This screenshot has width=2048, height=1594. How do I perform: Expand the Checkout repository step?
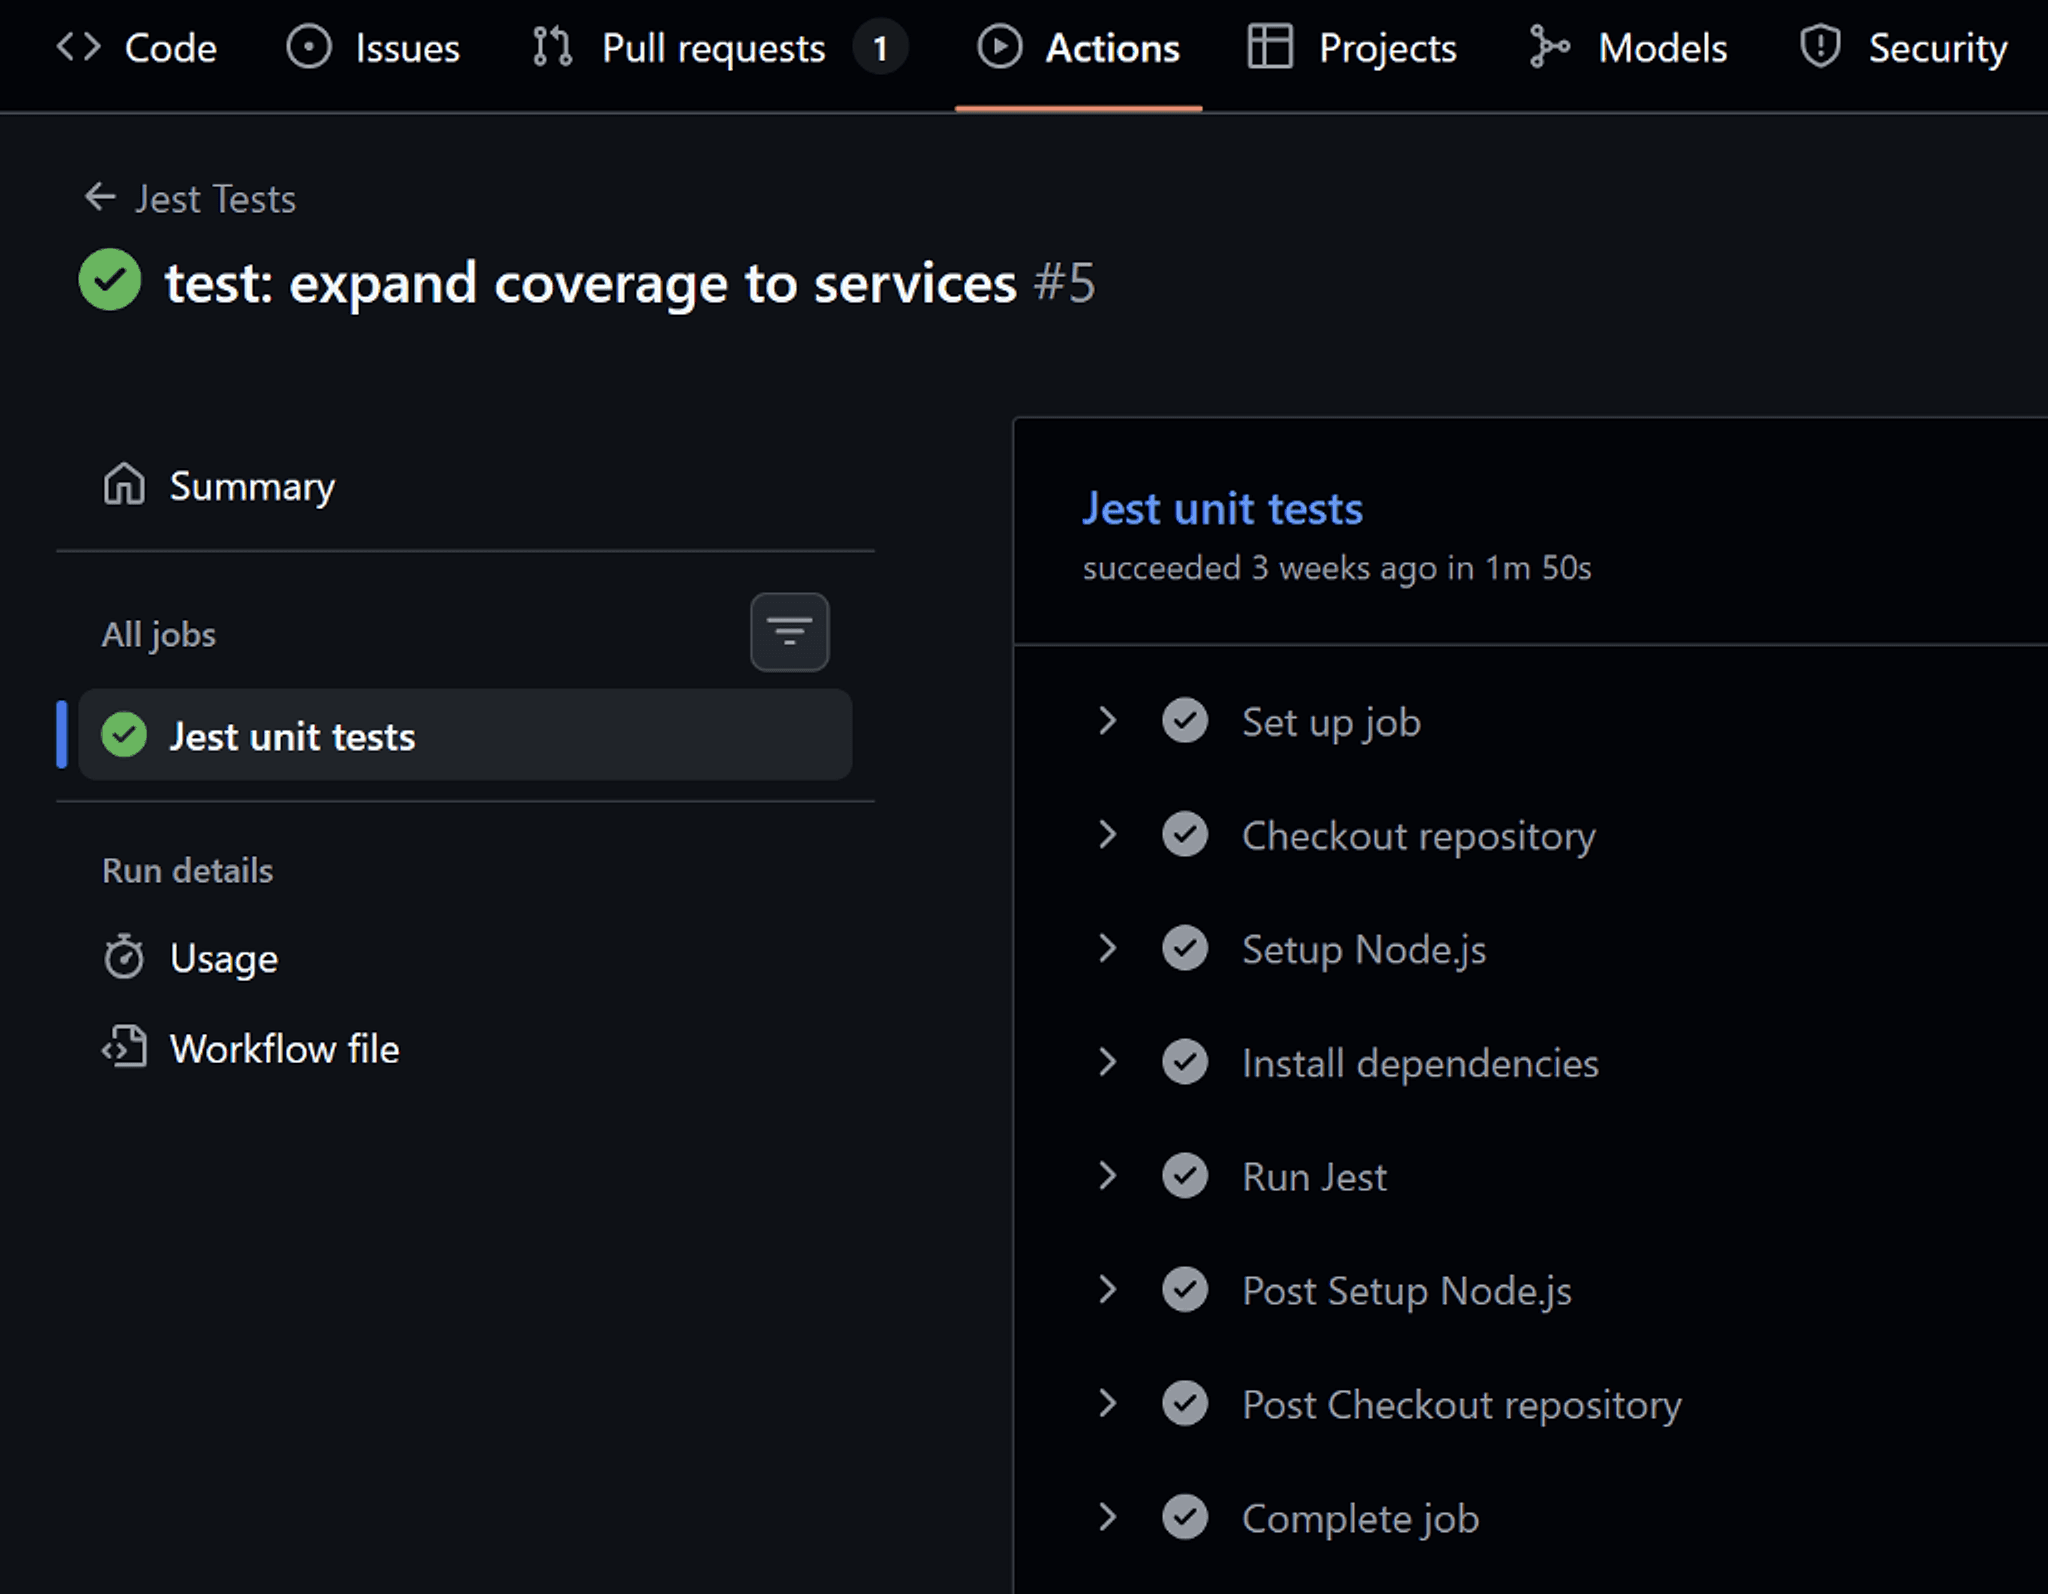tap(1107, 835)
